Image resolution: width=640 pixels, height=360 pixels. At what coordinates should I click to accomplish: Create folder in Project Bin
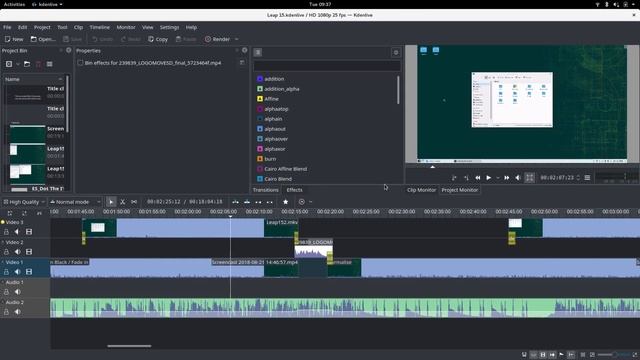pos(27,64)
